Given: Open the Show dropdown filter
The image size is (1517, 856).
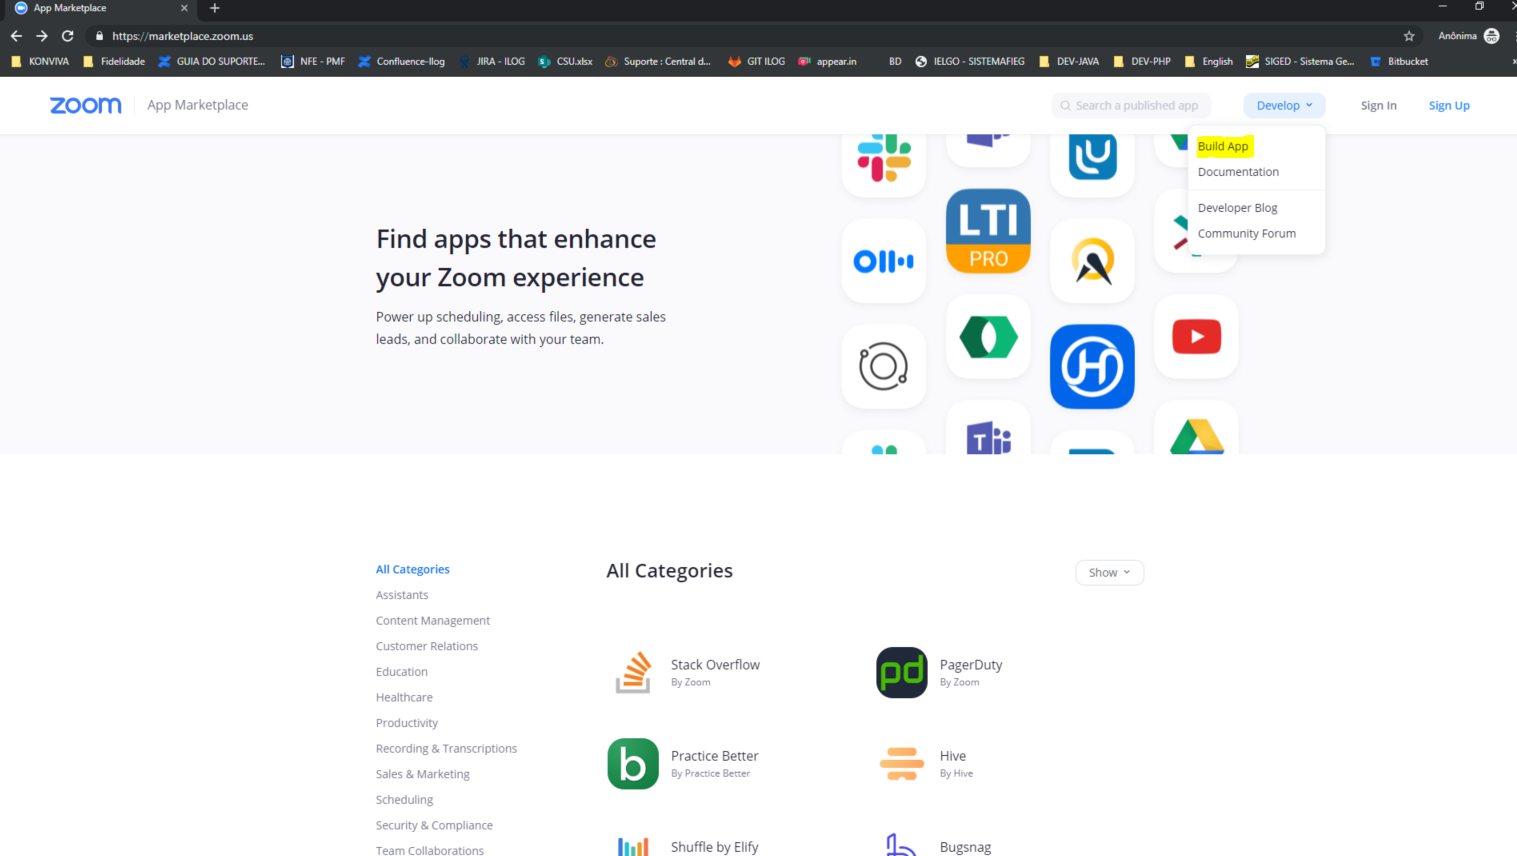Looking at the screenshot, I should [x=1109, y=572].
